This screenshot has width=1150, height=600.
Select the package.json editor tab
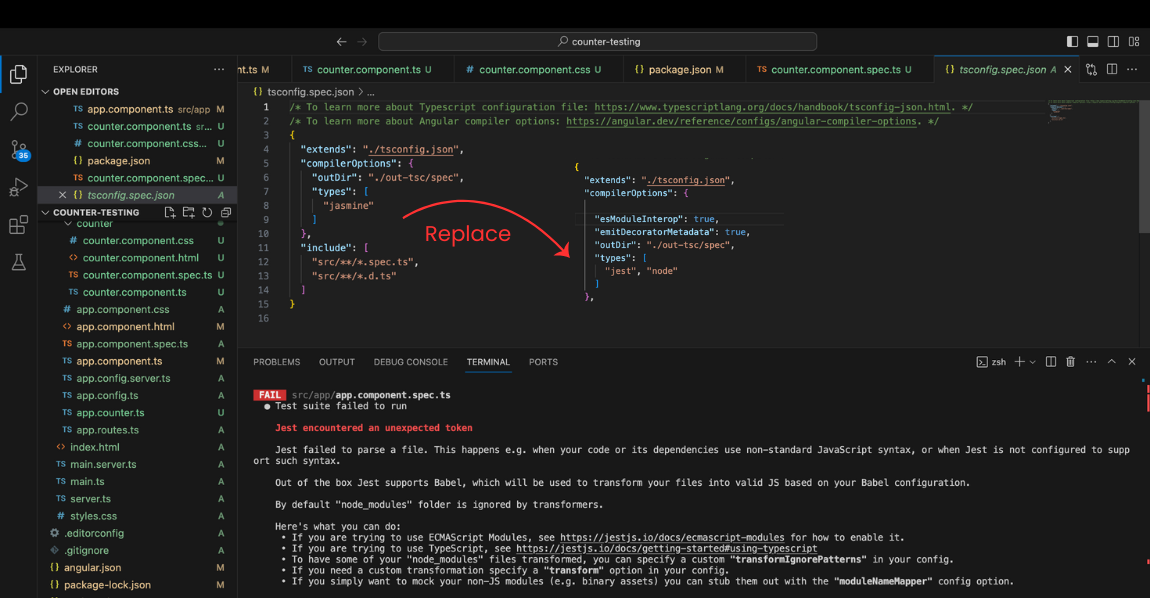click(683, 70)
